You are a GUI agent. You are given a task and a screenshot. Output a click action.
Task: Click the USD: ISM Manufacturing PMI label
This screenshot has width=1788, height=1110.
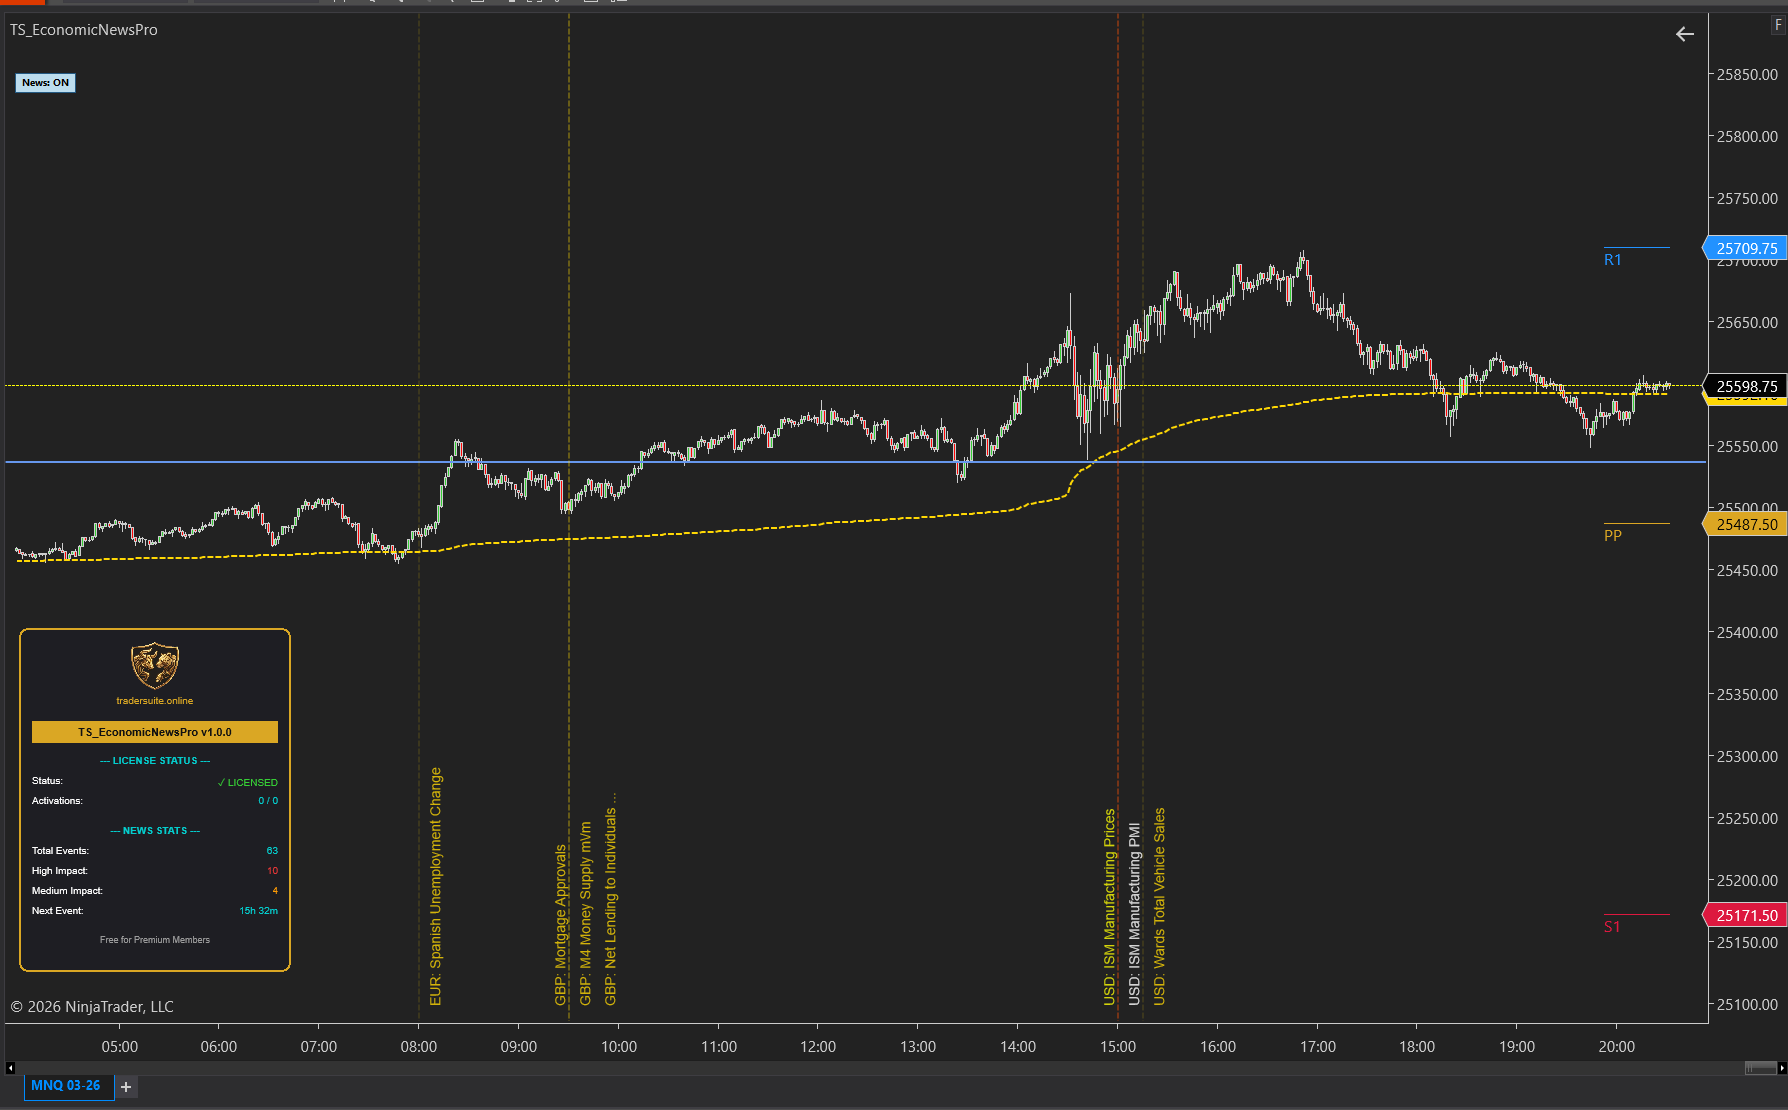[x=1134, y=914]
